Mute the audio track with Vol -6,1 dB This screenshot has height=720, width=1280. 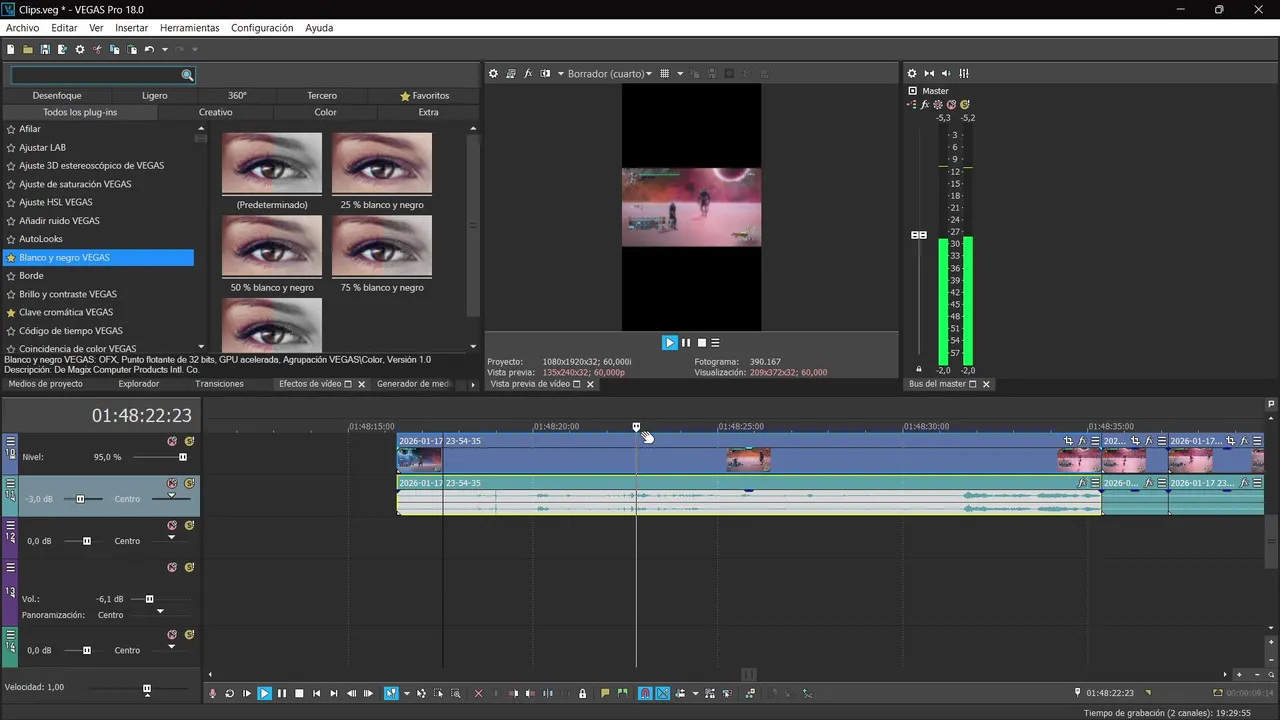click(x=172, y=567)
